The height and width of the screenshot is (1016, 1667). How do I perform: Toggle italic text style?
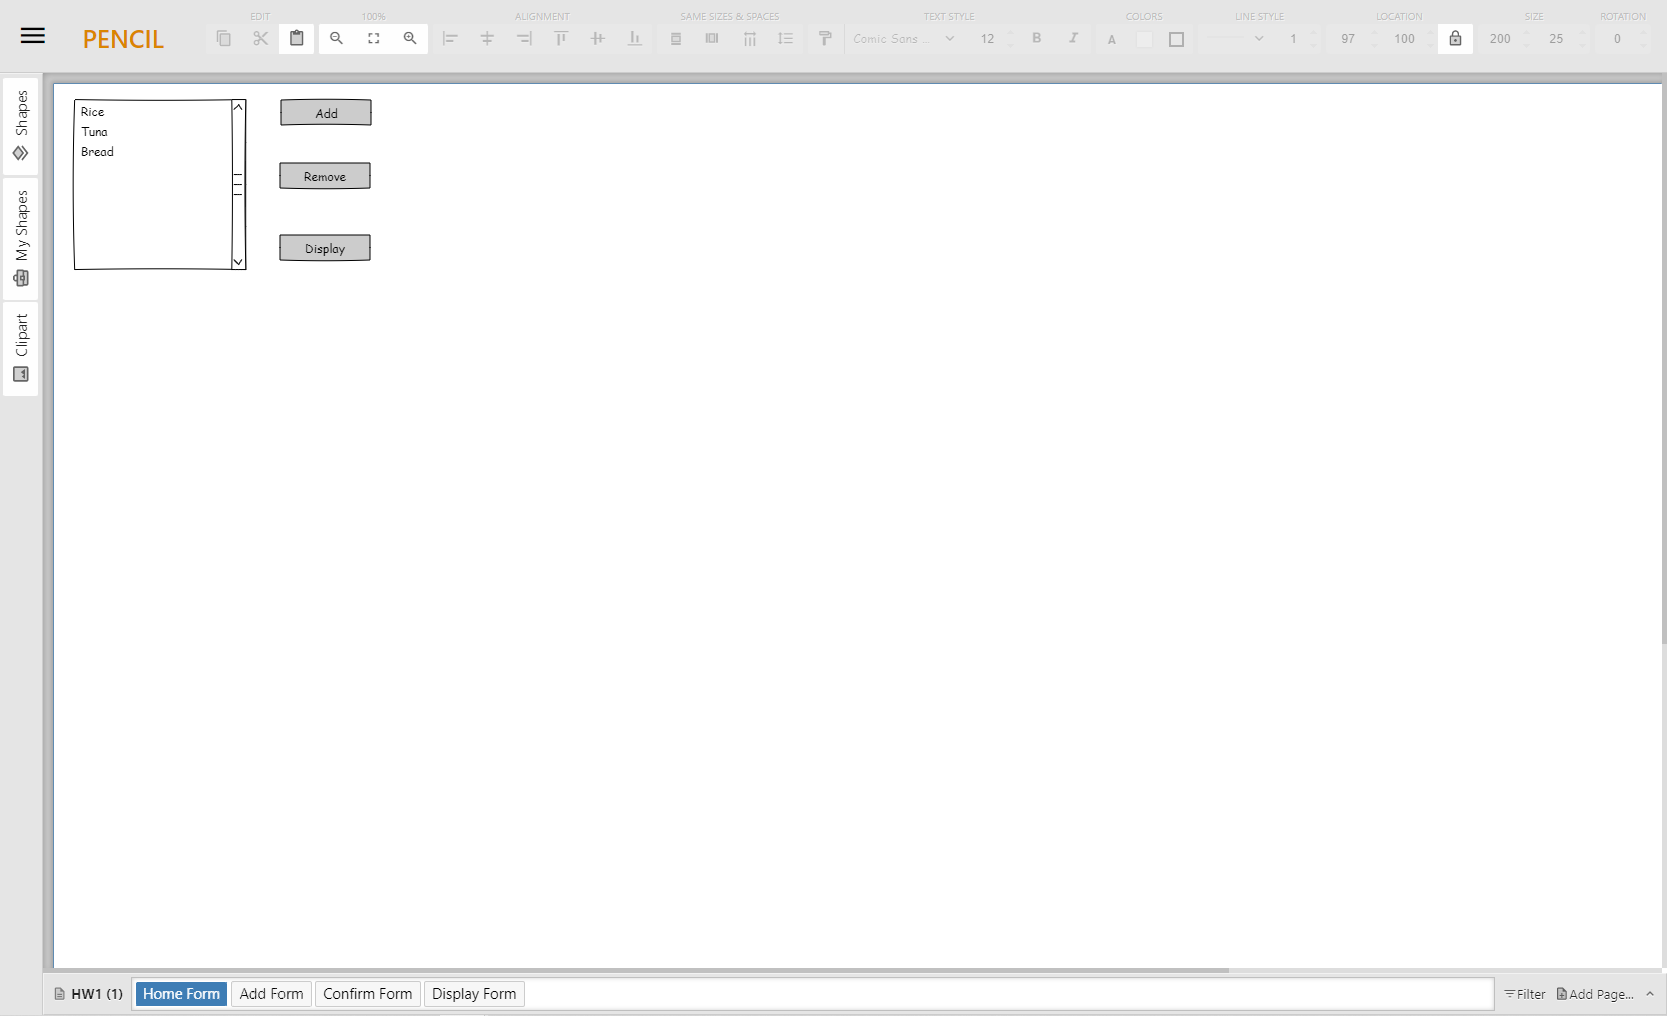click(x=1073, y=39)
